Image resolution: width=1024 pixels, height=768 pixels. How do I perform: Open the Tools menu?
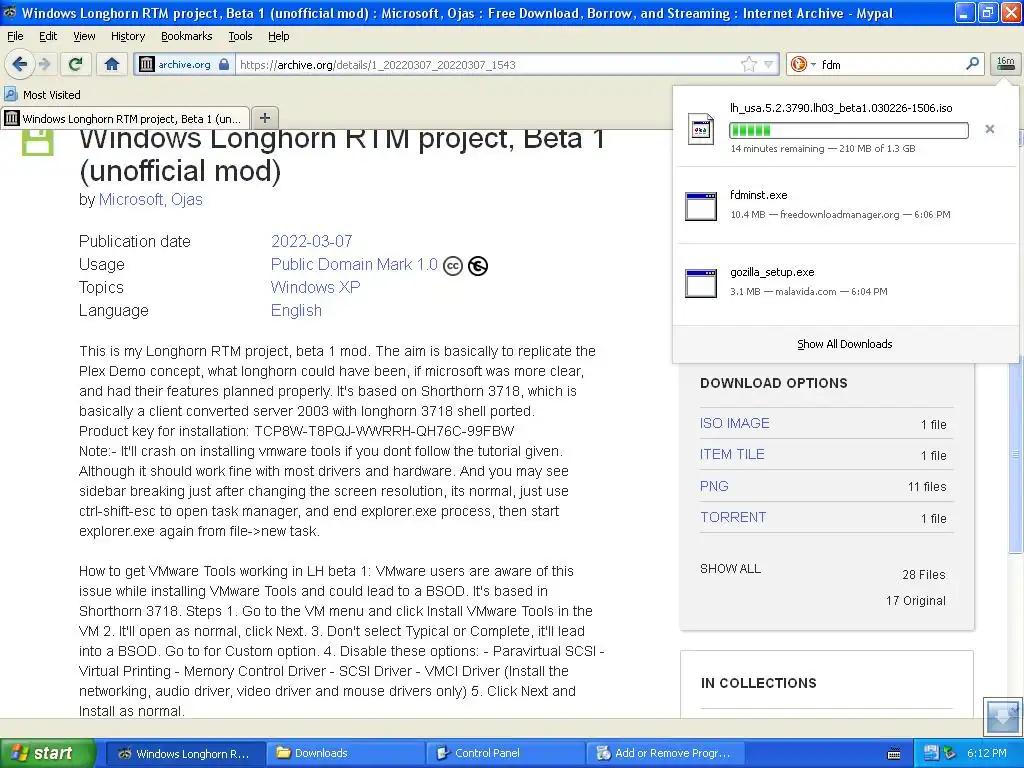point(240,36)
